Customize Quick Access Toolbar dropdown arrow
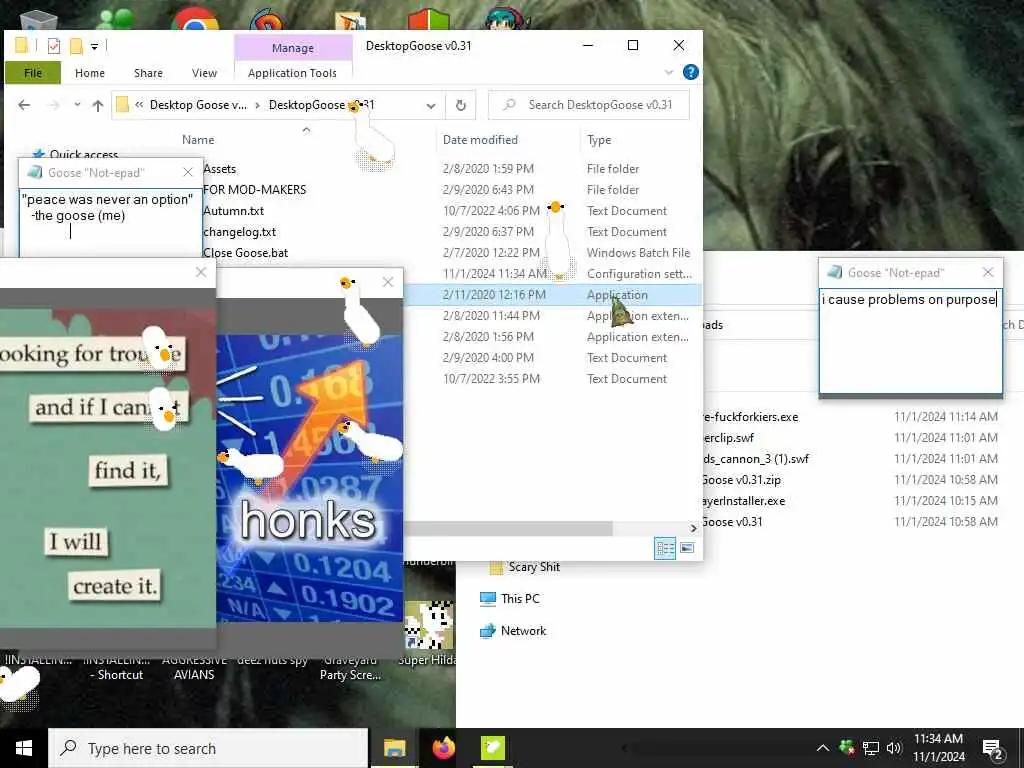This screenshot has width=1024, height=768. [95, 46]
